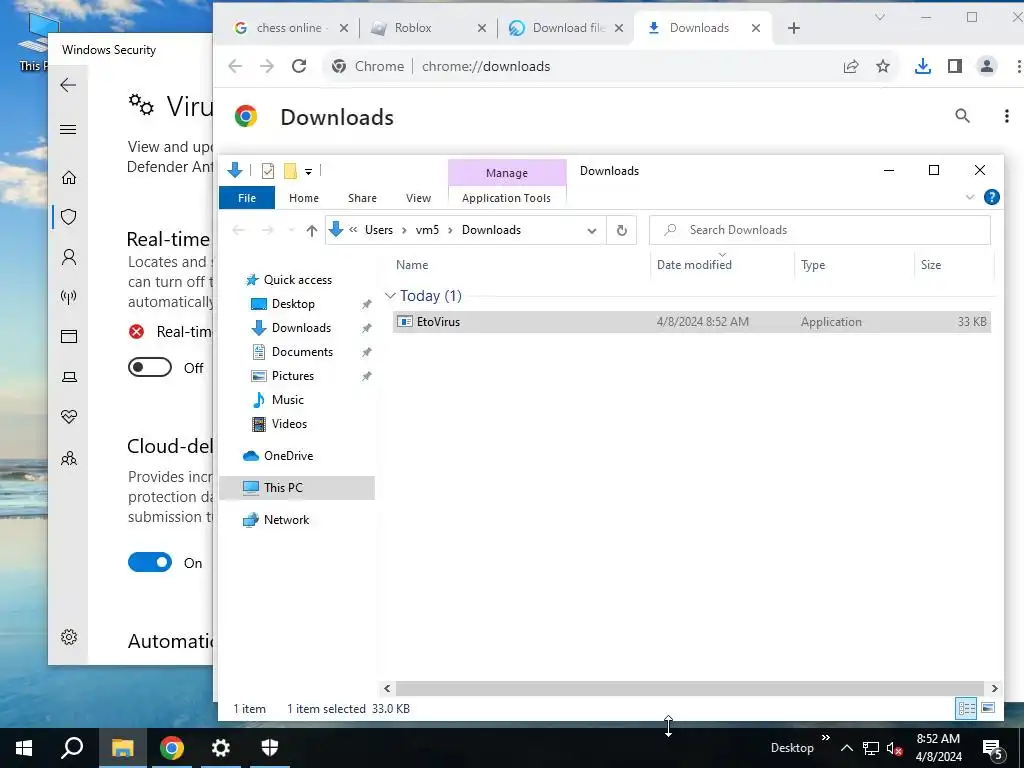Sort files by Date modified column

coord(694,264)
